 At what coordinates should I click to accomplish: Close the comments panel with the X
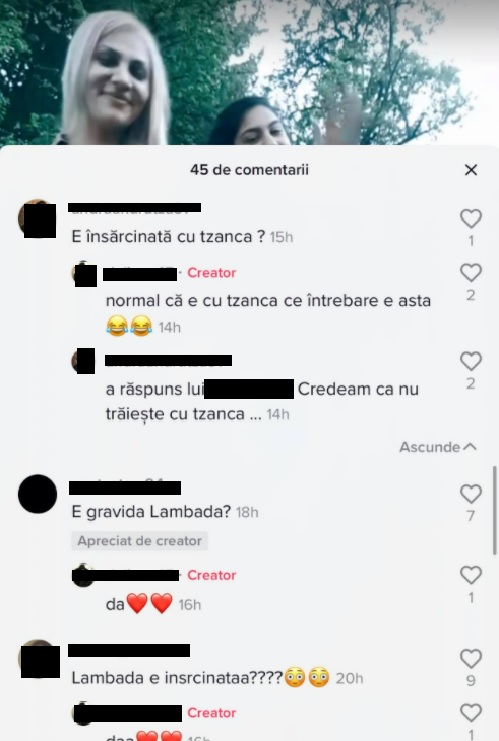[x=471, y=170]
